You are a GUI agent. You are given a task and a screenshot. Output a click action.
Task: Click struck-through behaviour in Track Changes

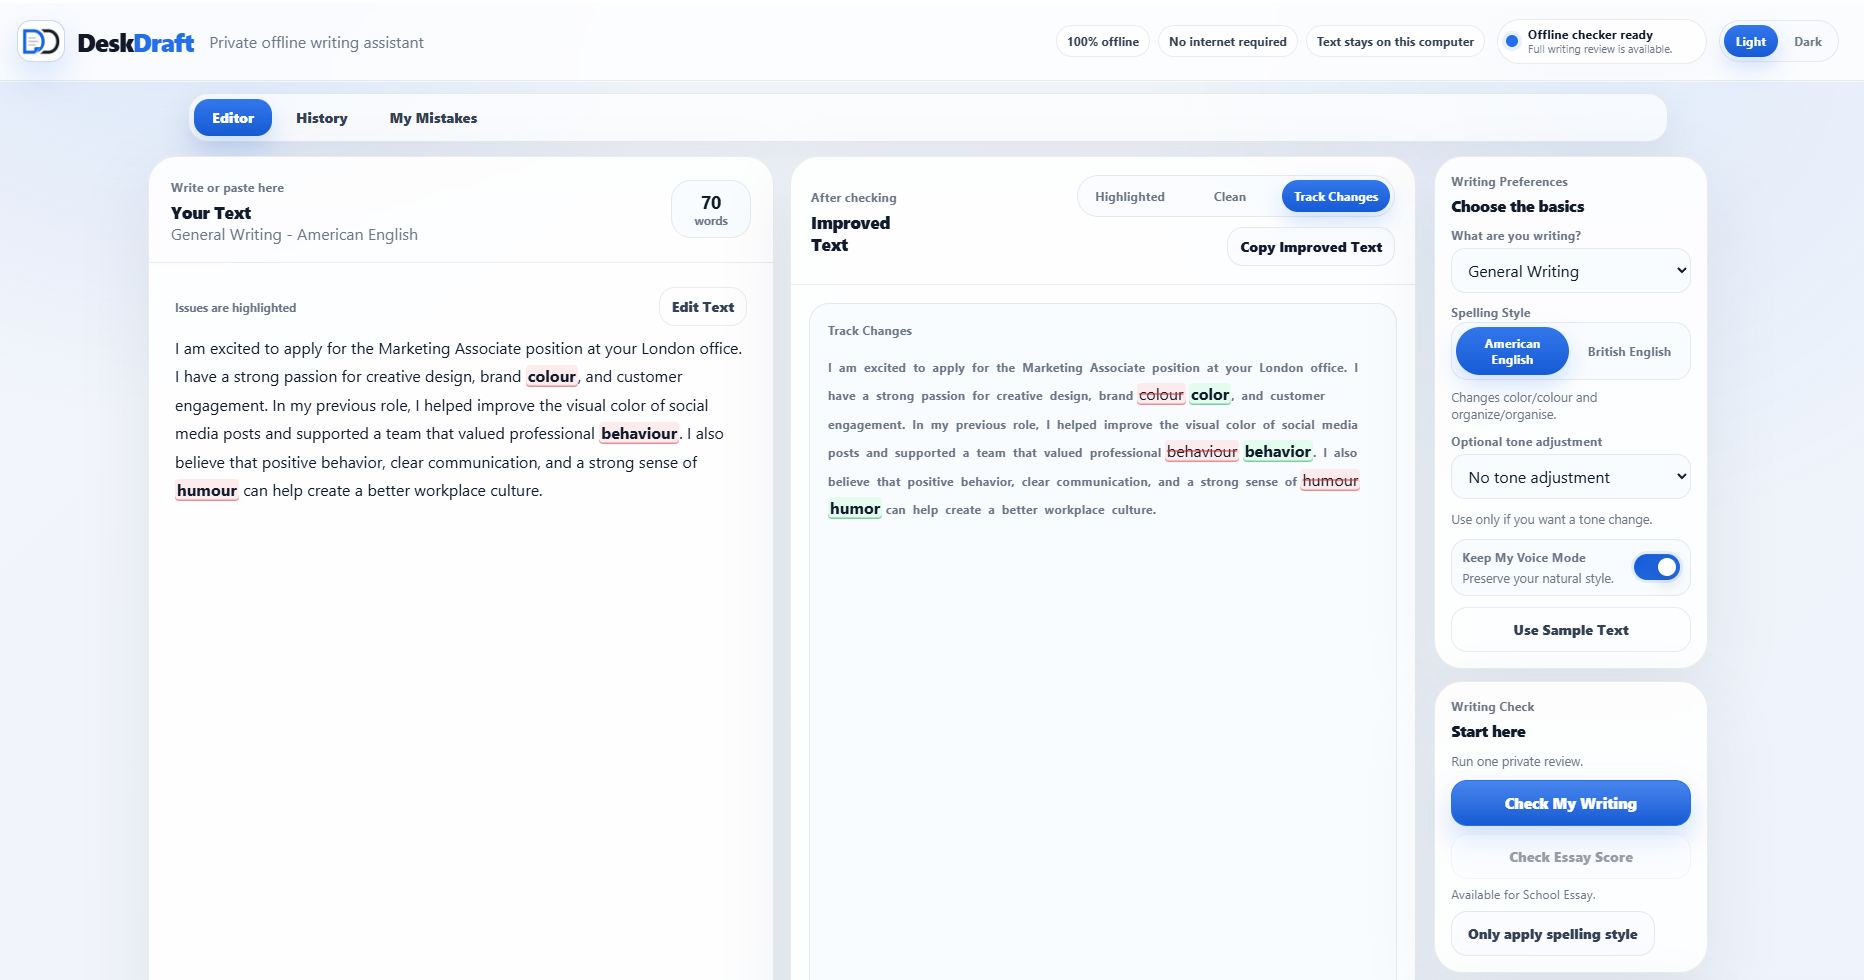[1202, 452]
